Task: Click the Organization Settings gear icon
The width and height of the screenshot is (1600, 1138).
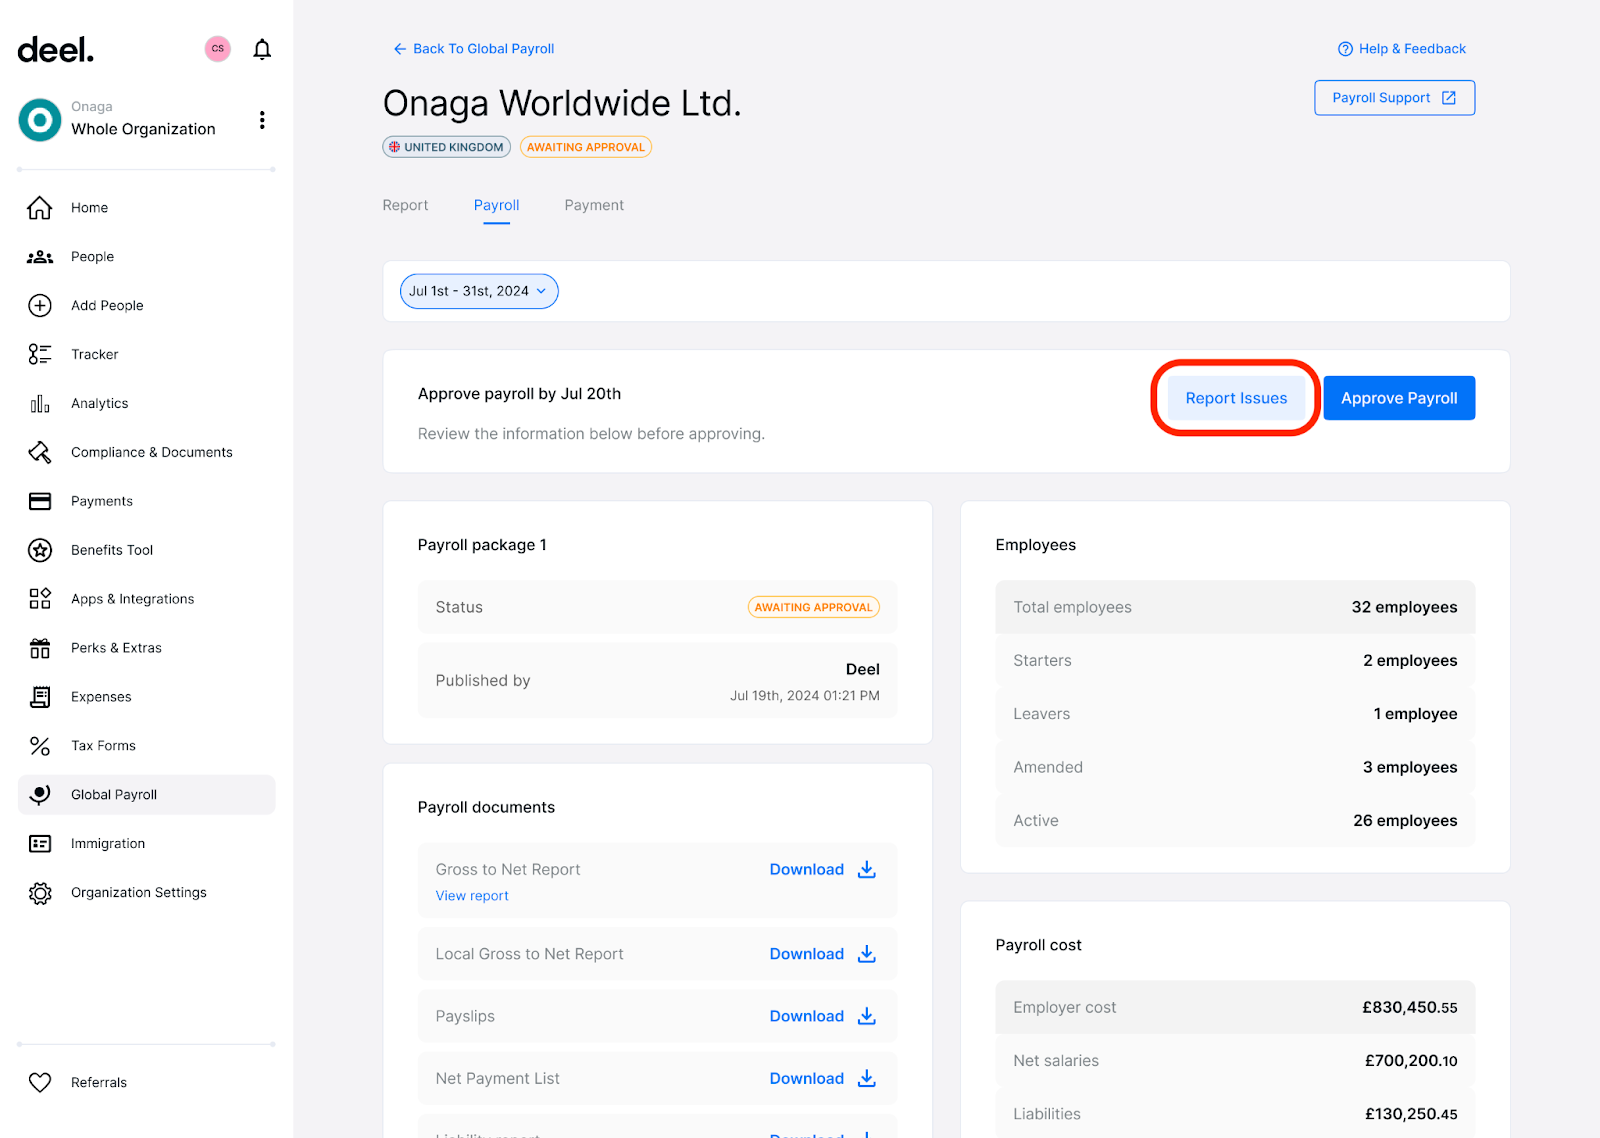Action: (40, 893)
